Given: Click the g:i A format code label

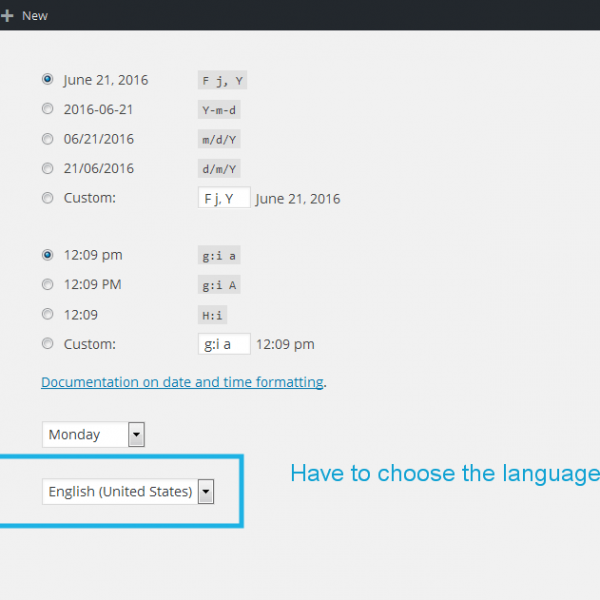Looking at the screenshot, I should pos(219,285).
